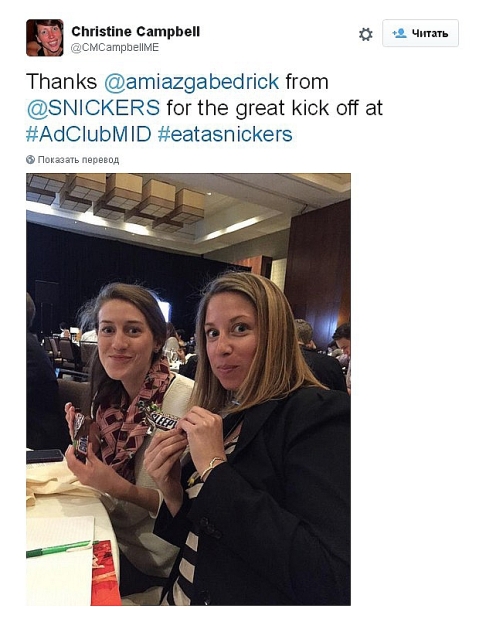This screenshot has width=479, height=622.
Task: Open the @amiazgabedrick mention
Action: pyautogui.click(x=192, y=82)
